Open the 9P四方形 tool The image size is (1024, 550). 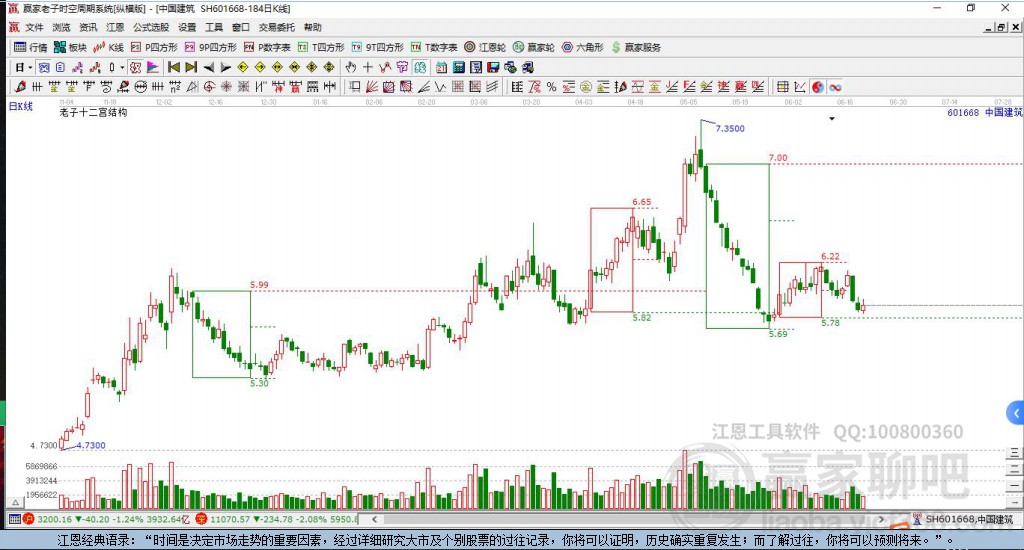pos(211,47)
